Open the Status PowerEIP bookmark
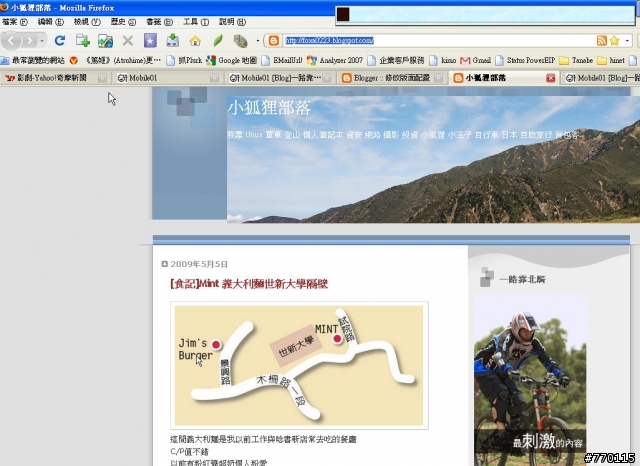This screenshot has height=466, width=640. tap(525, 60)
